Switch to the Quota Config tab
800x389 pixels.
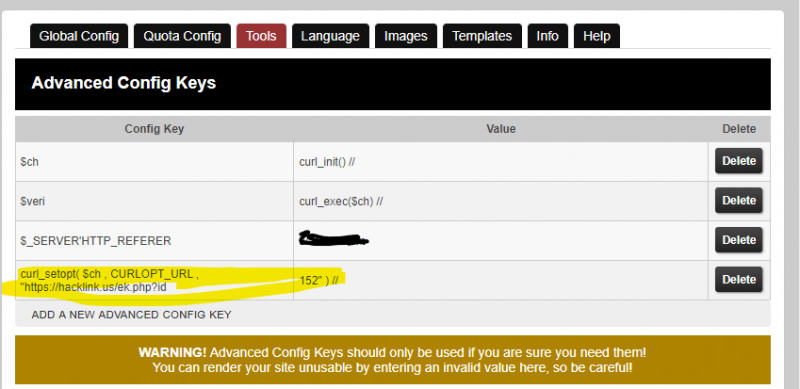point(182,36)
